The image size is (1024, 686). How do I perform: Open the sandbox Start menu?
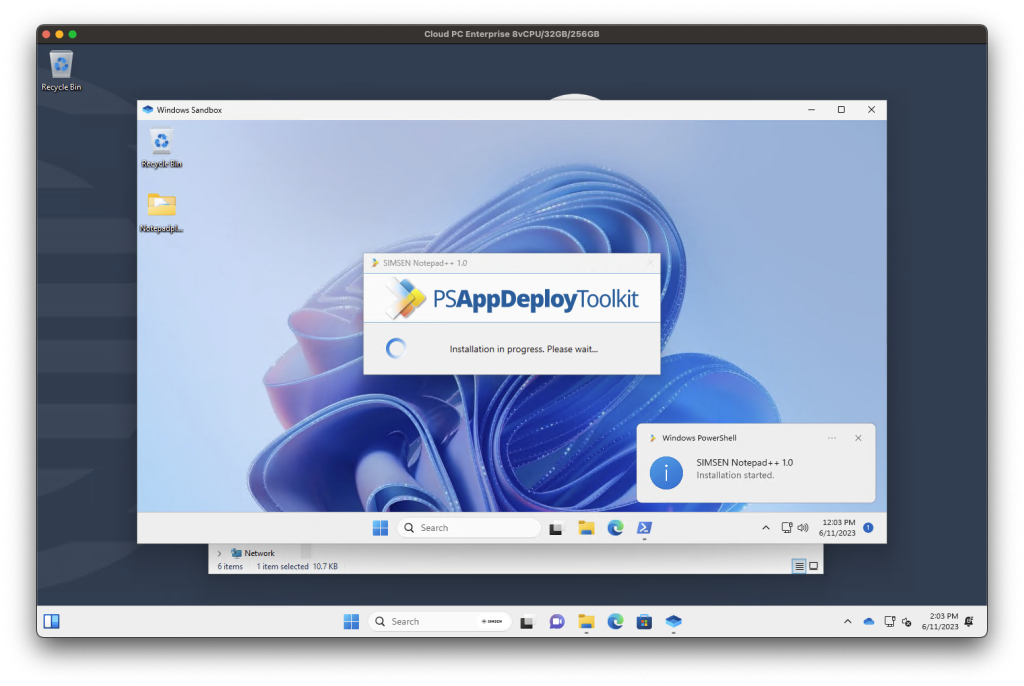pos(380,528)
